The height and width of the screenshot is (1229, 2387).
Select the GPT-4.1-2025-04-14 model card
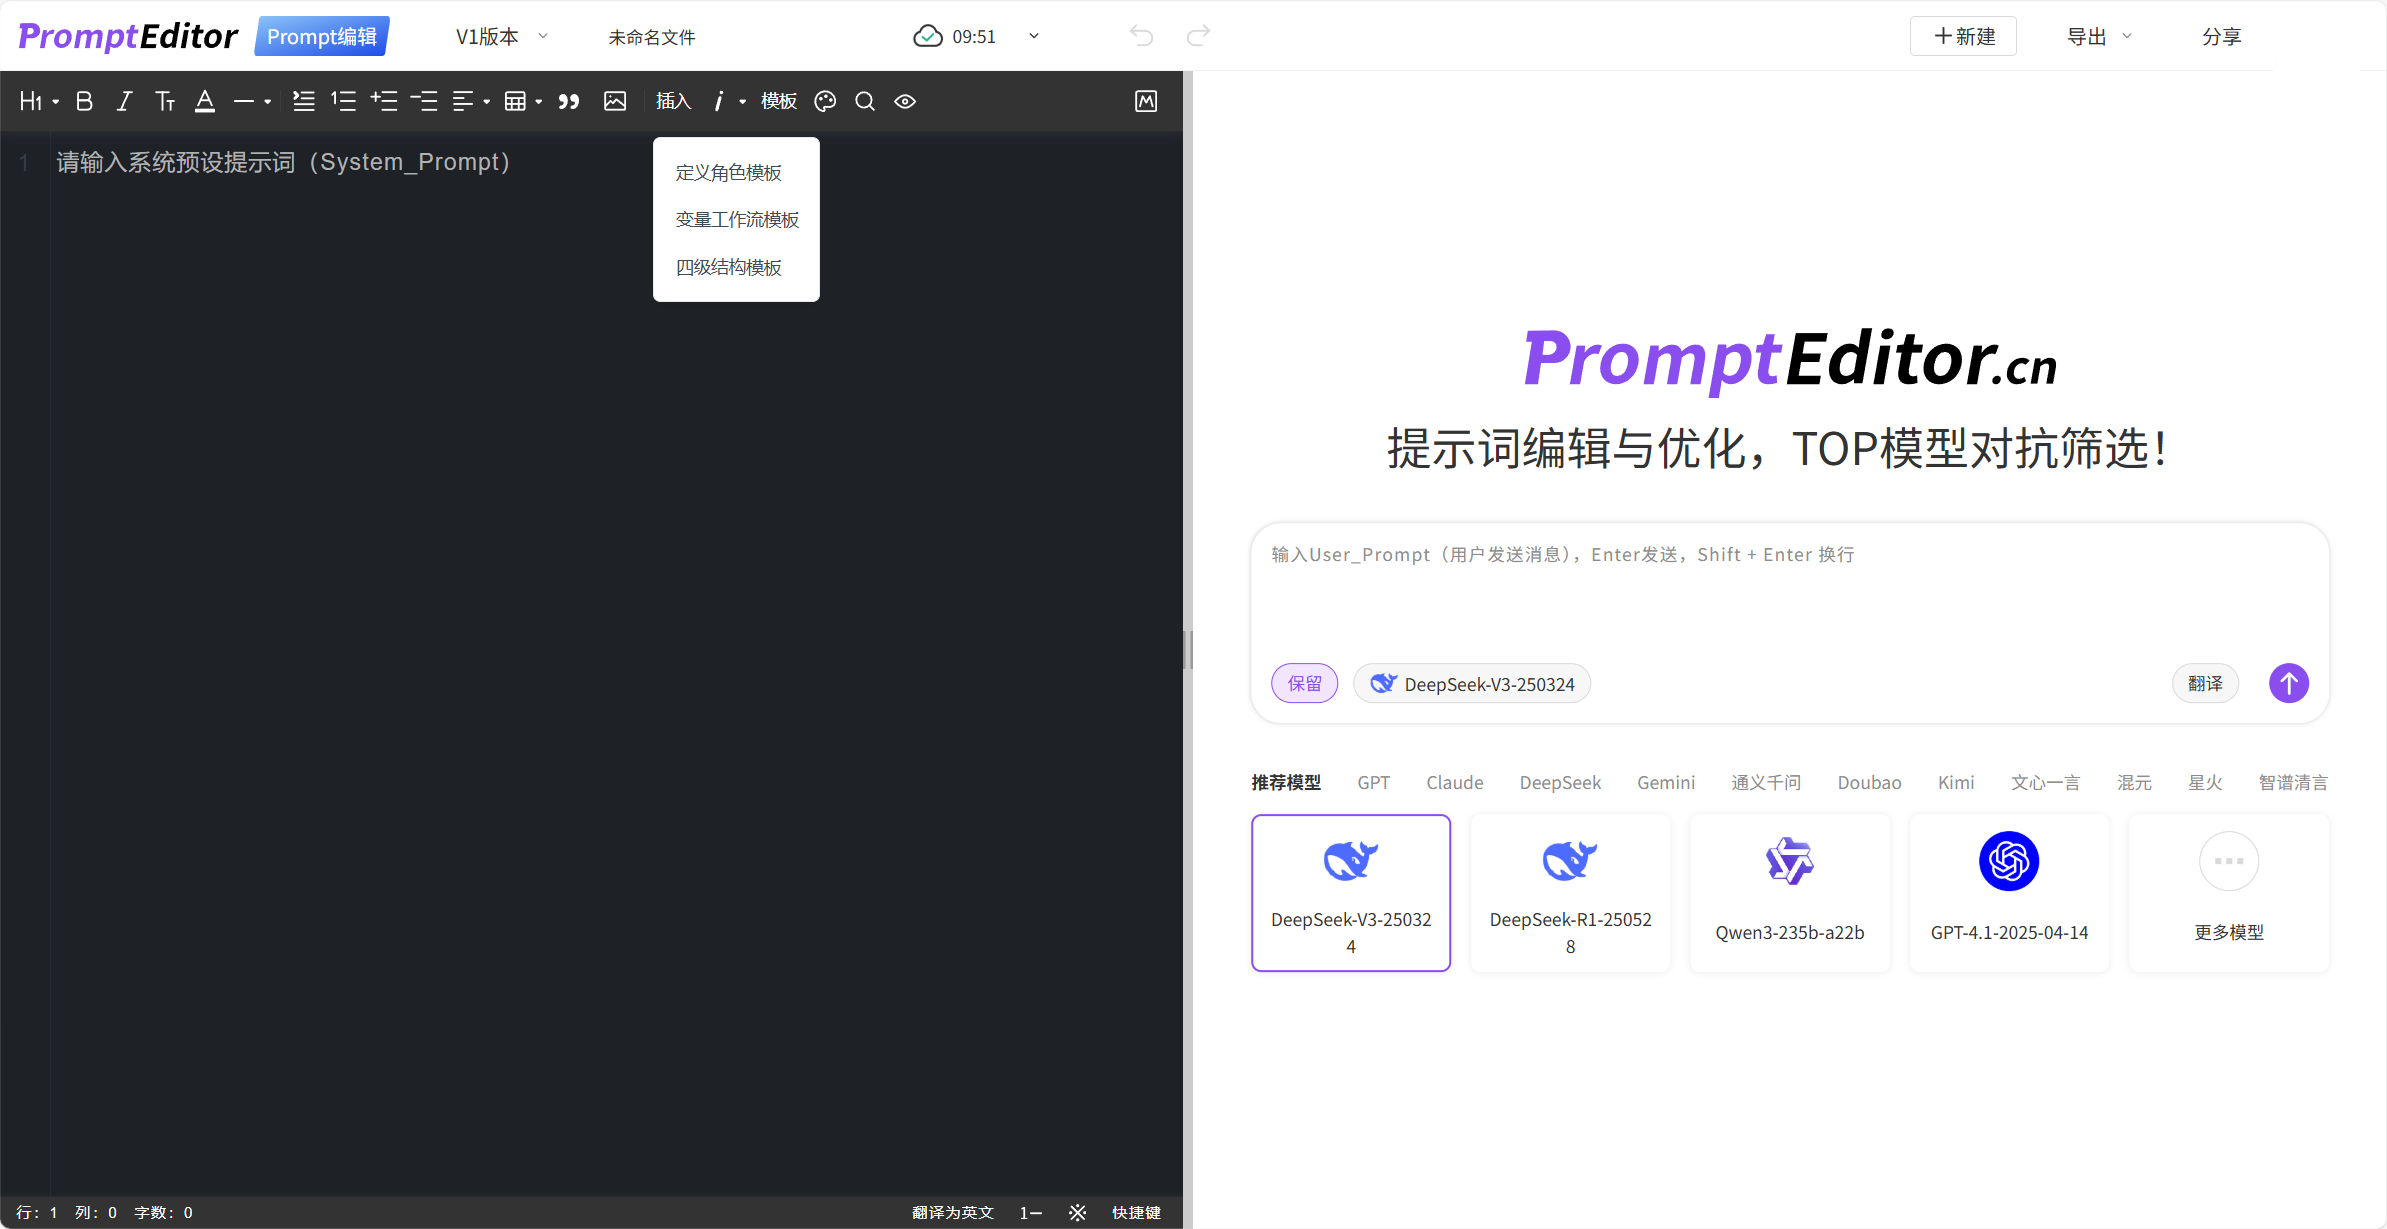point(2009,892)
